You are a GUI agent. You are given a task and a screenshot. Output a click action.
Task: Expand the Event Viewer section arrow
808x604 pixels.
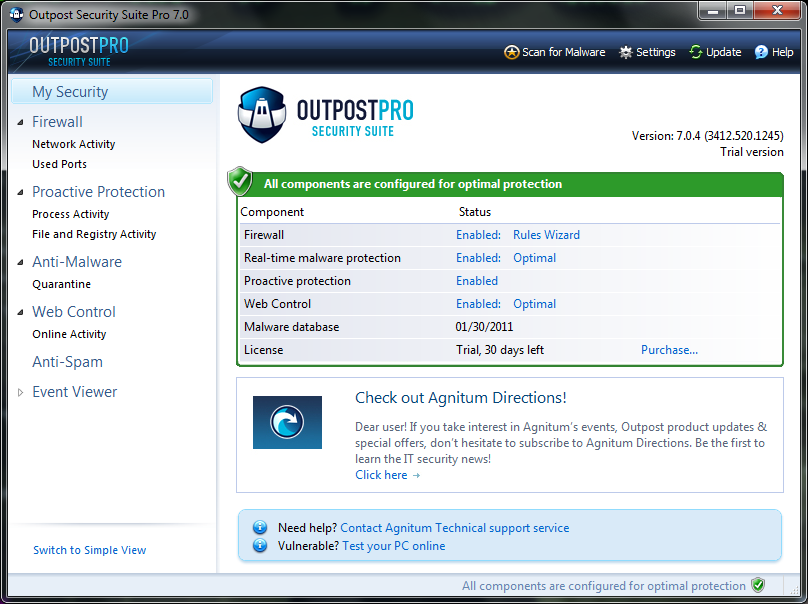click(21, 393)
